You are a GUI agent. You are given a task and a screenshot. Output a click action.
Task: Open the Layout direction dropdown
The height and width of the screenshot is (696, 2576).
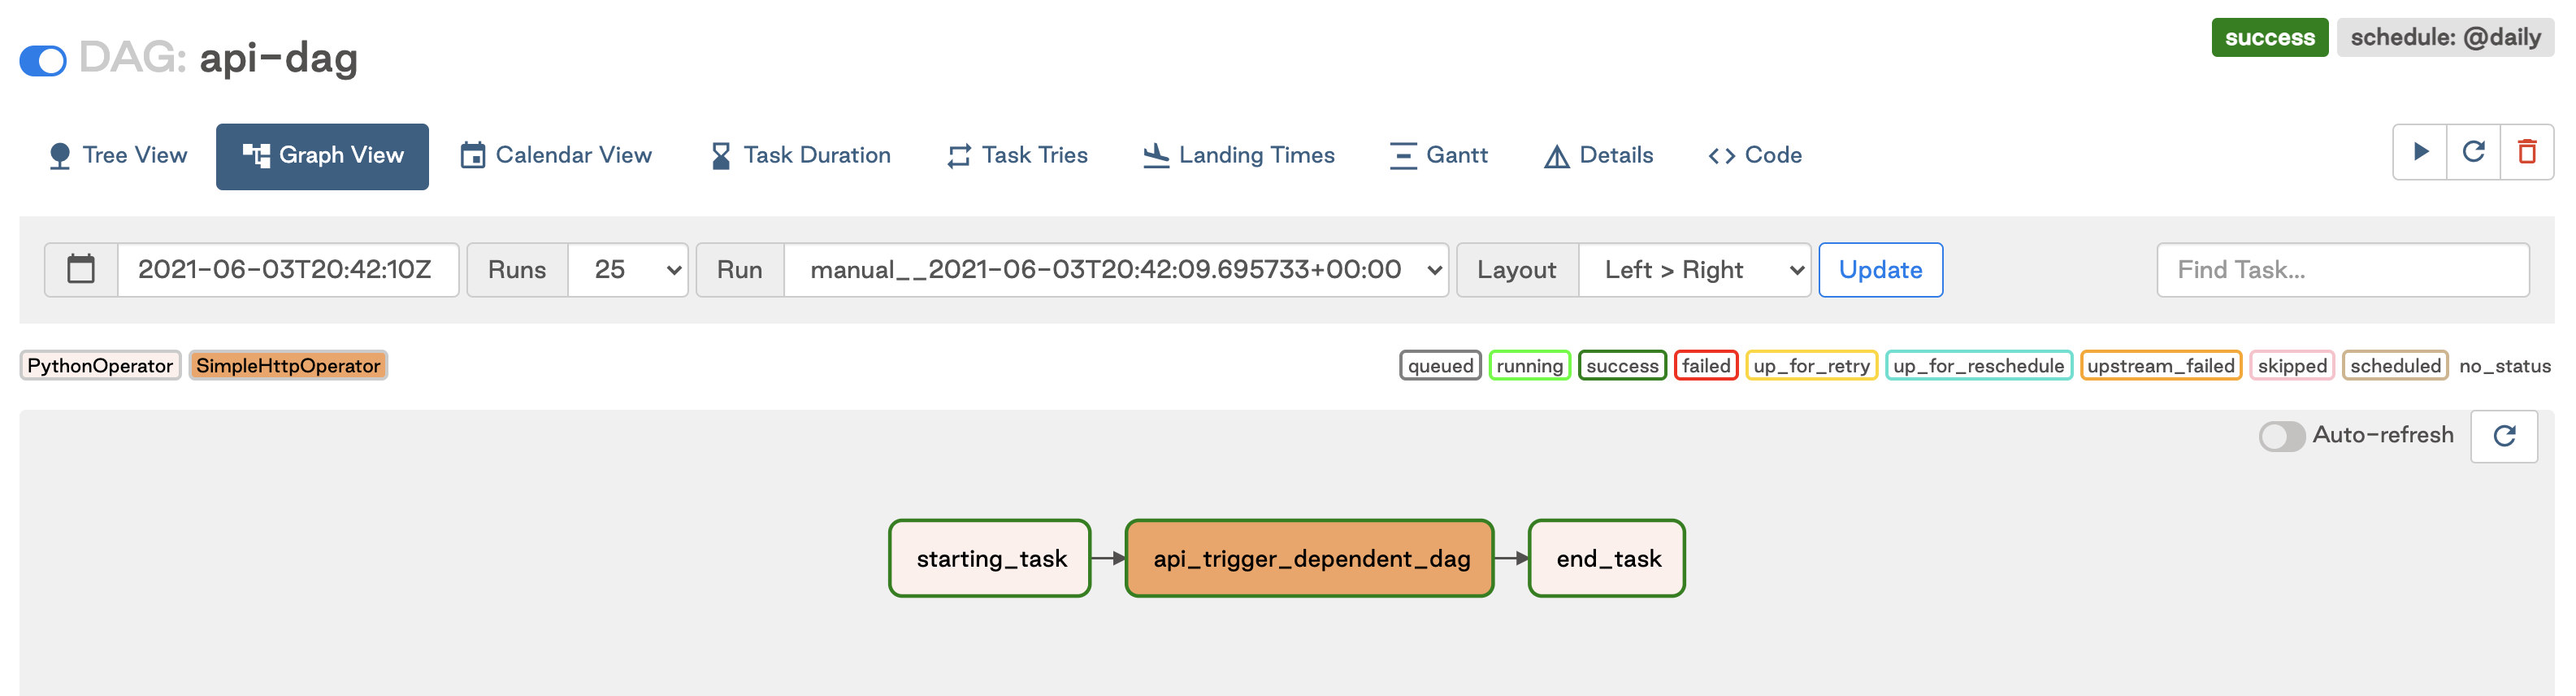point(1694,270)
